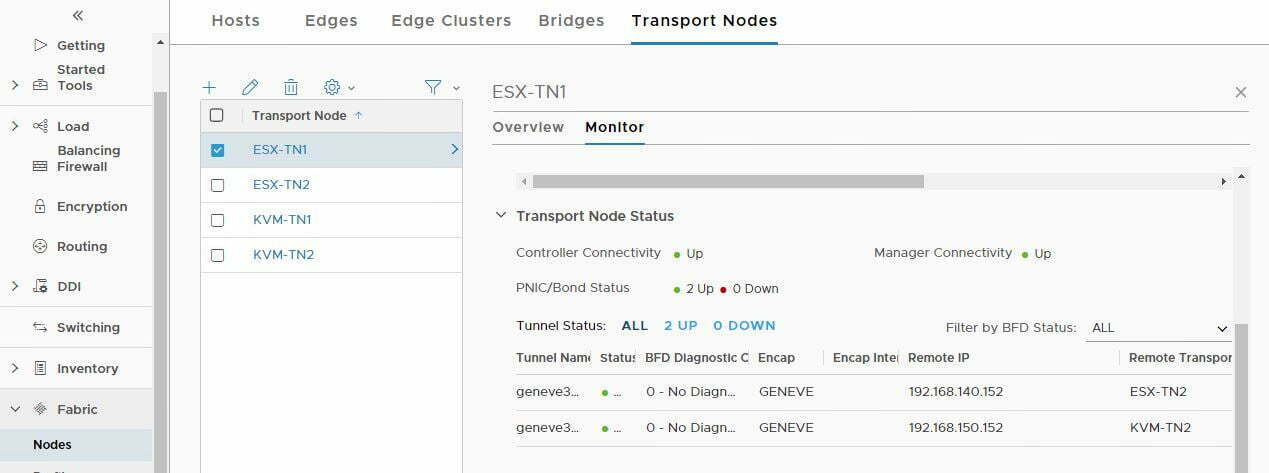The width and height of the screenshot is (1269, 473).
Task: Open Filter by BFD Status dropdown
Action: point(1158,328)
